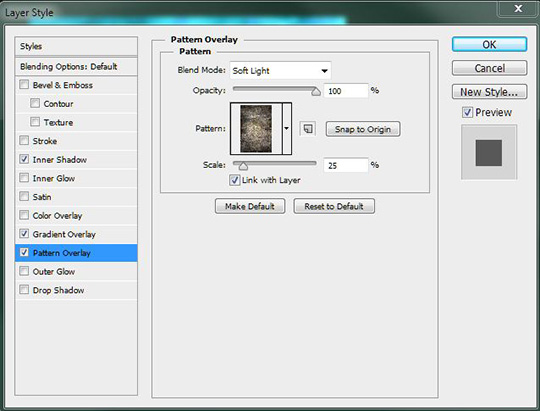Image resolution: width=540 pixels, height=411 pixels.
Task: Click the Opacity slider handle
Action: pyautogui.click(x=315, y=91)
